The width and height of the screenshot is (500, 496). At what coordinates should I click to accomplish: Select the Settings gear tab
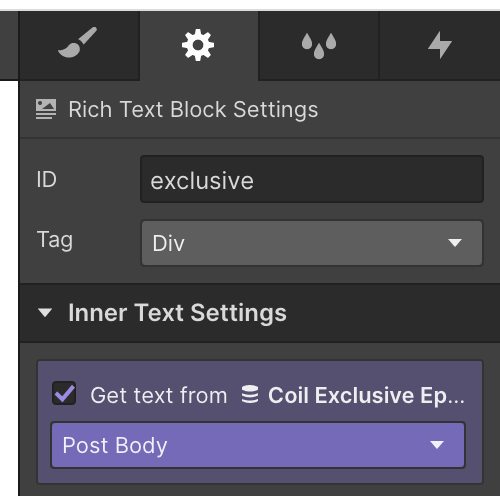[x=198, y=45]
